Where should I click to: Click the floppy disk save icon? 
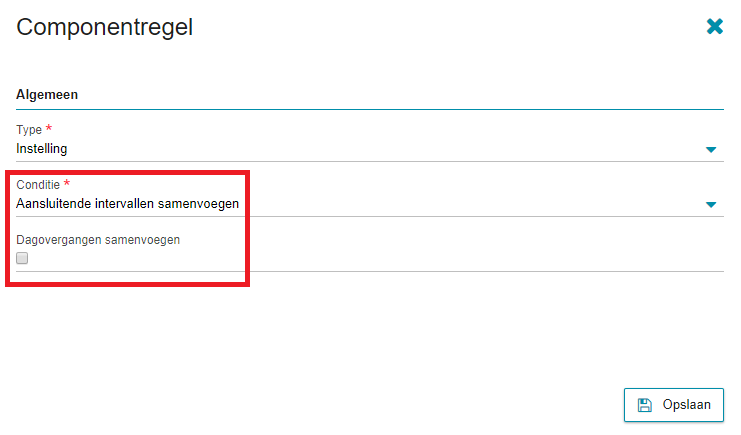645,405
